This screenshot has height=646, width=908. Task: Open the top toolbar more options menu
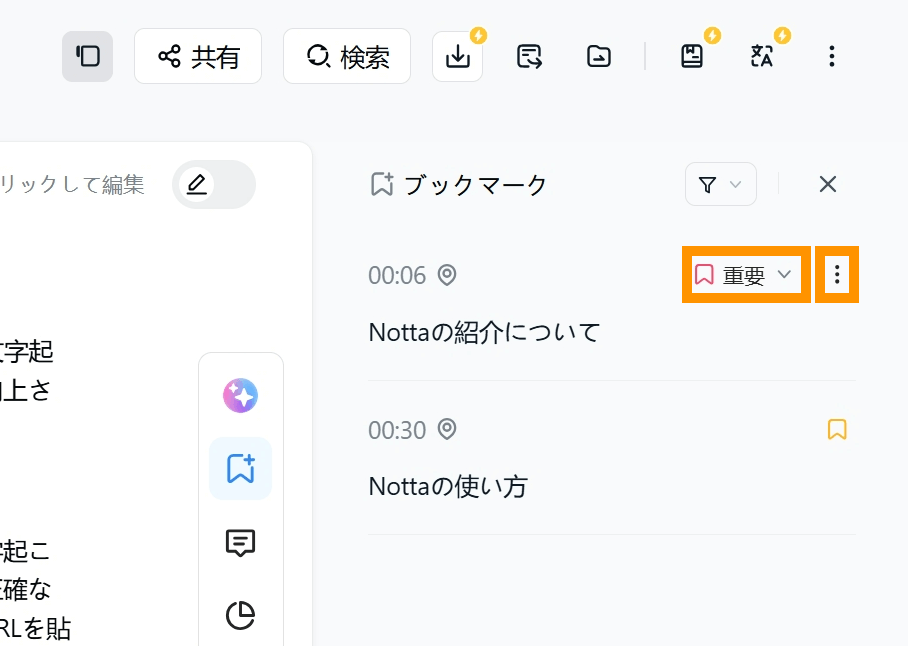(x=832, y=56)
